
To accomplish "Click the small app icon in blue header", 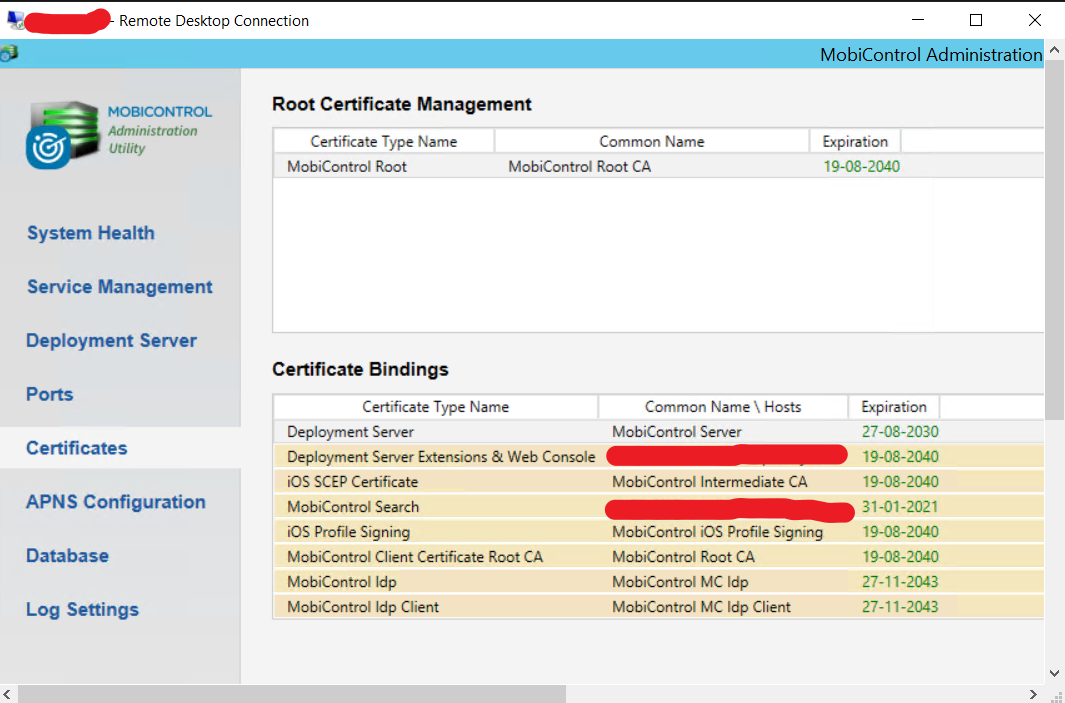I will click(9, 54).
